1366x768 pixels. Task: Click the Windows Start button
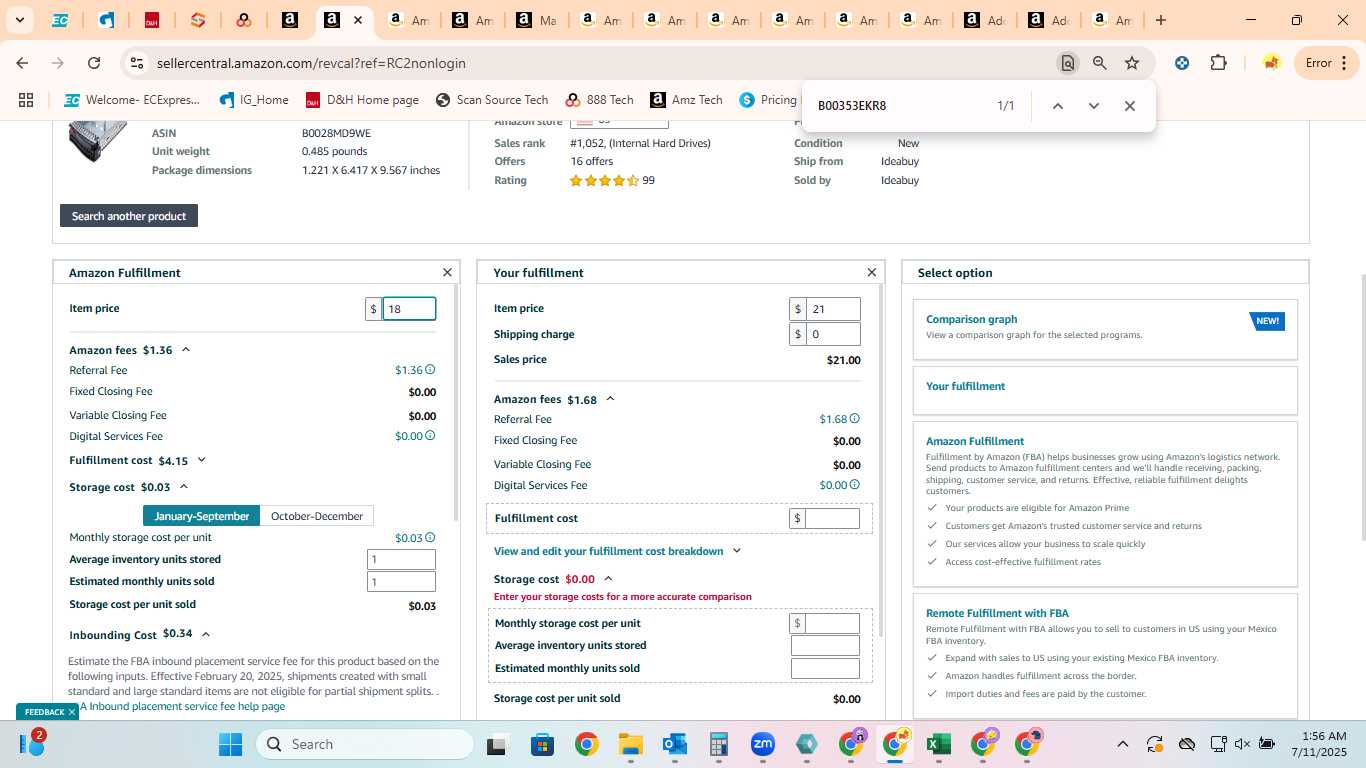(230, 744)
